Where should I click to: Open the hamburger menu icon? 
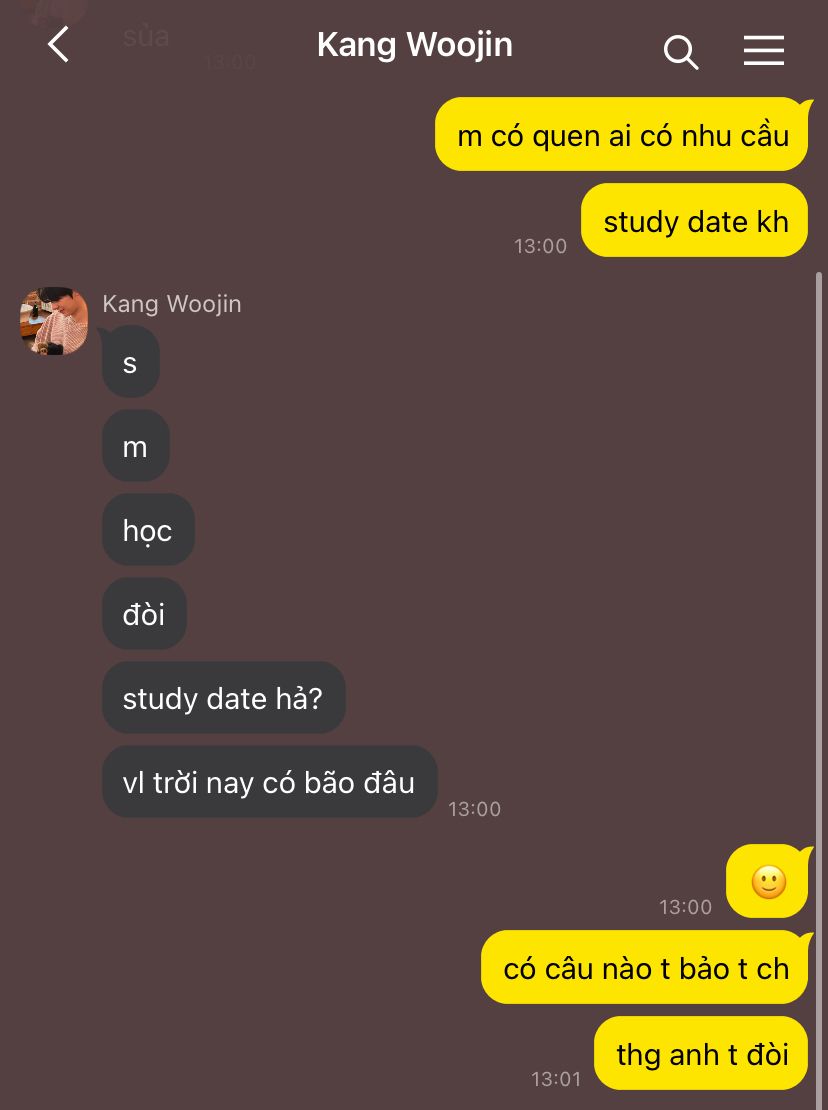click(764, 51)
